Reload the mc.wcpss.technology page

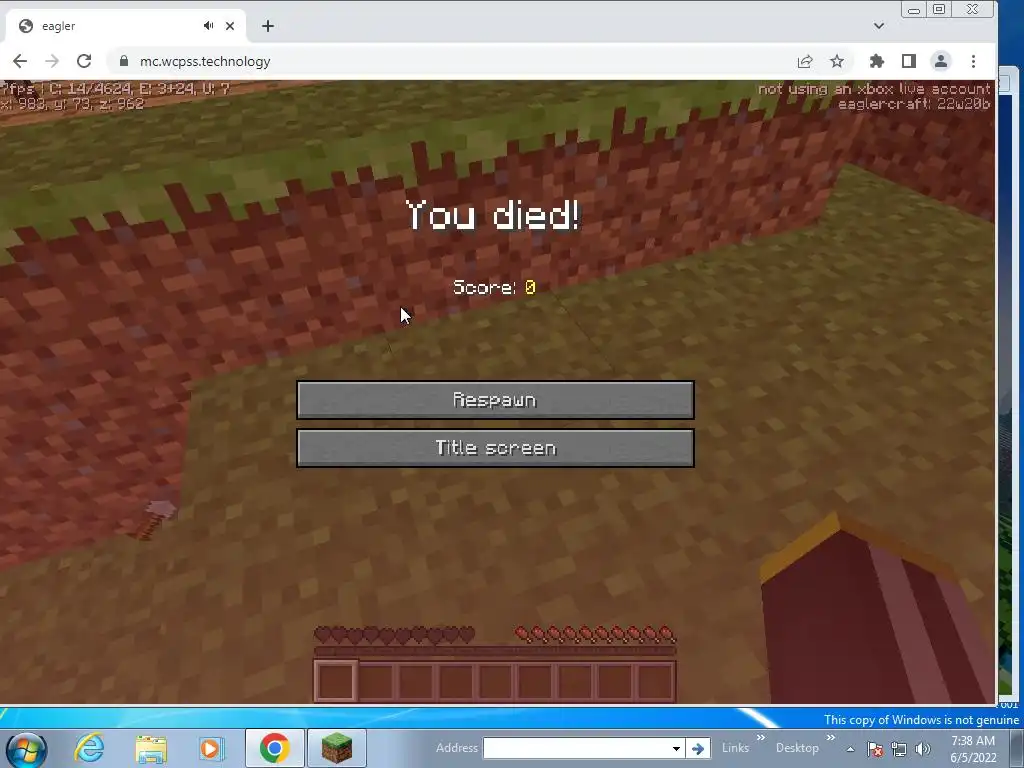84,61
